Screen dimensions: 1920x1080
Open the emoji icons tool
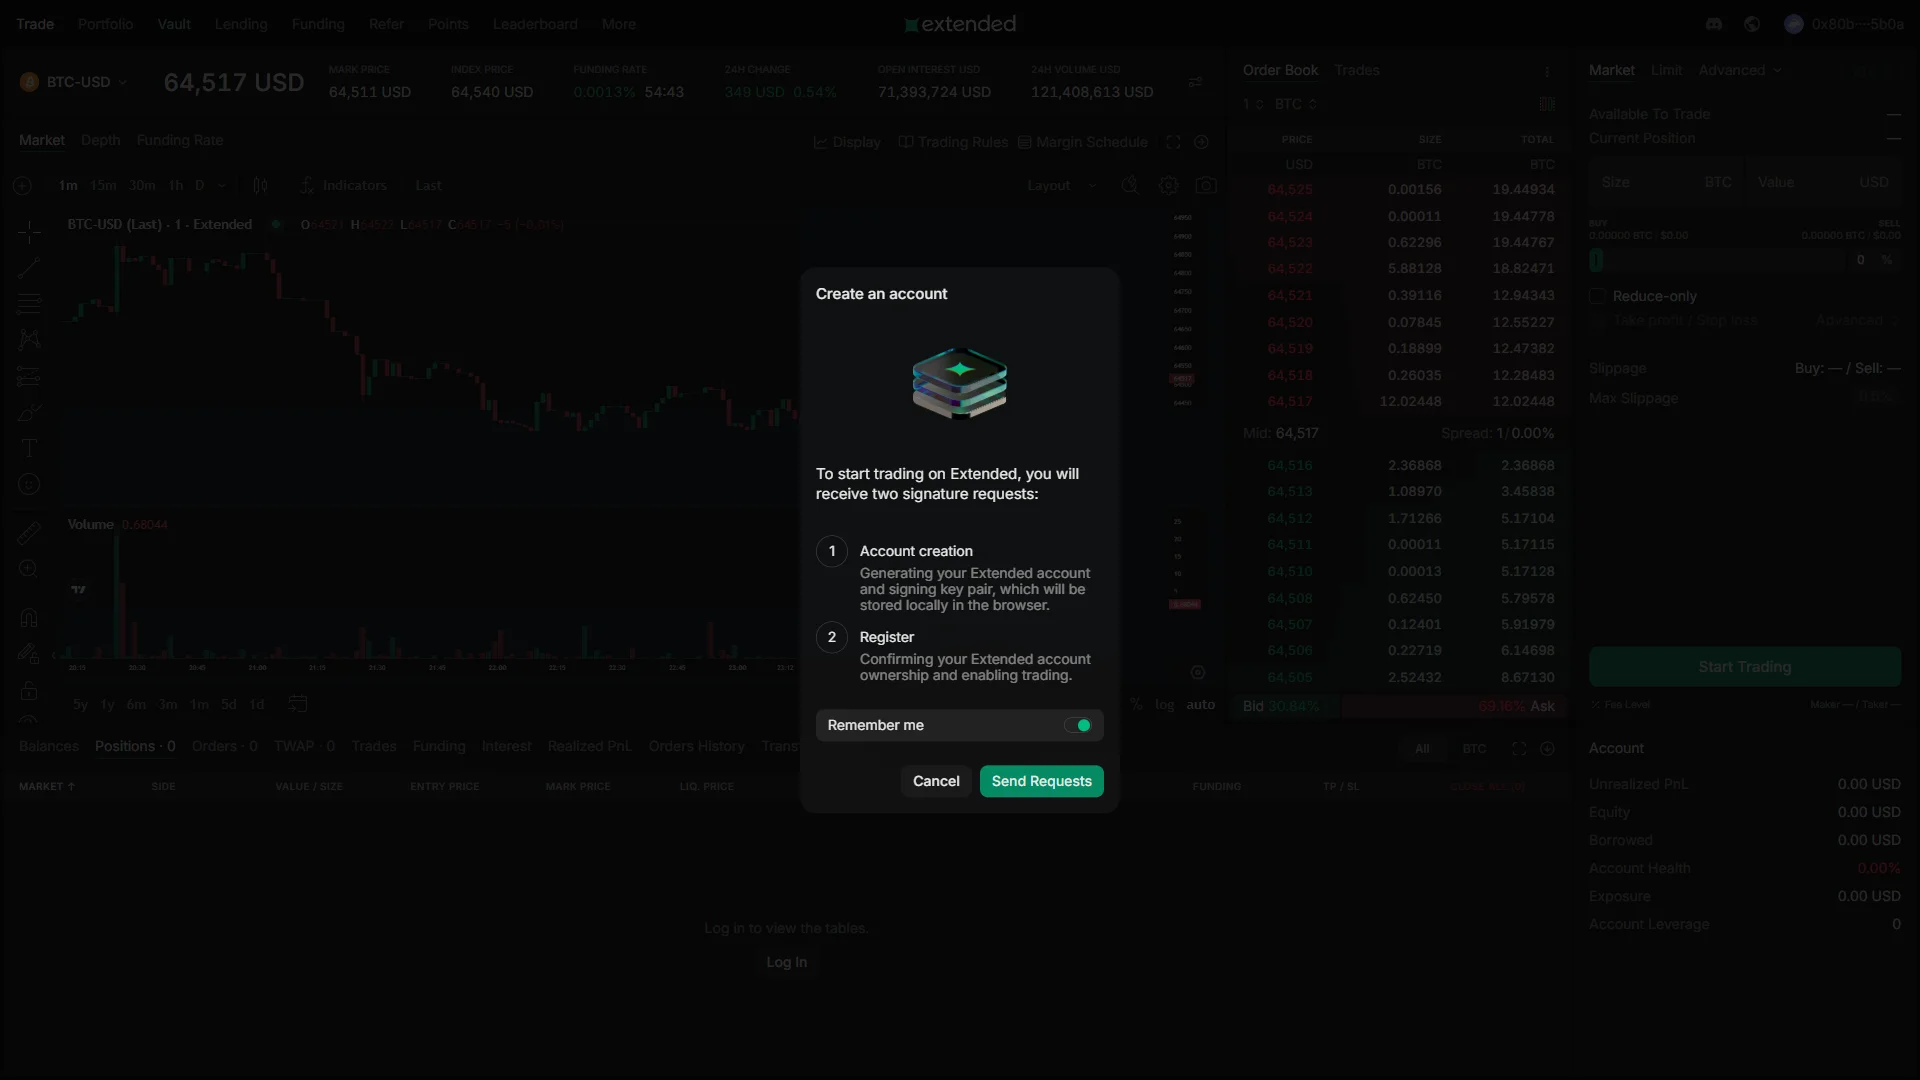click(29, 484)
